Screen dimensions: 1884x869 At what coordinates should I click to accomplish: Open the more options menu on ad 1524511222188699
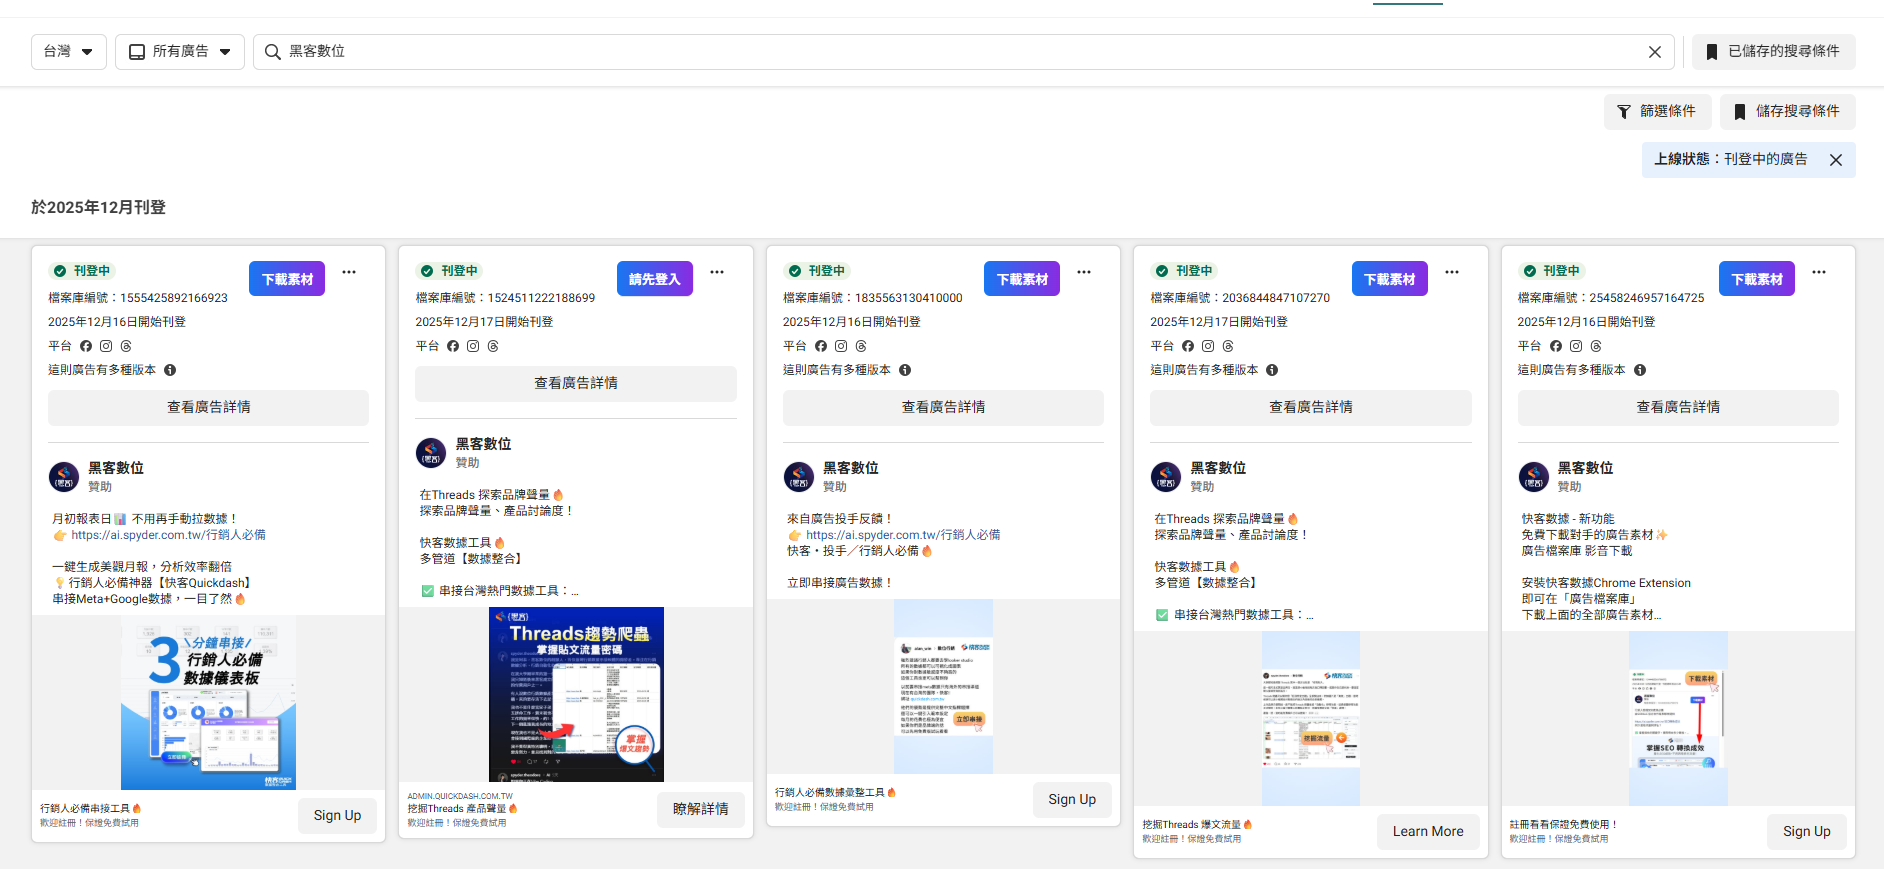pos(717,272)
